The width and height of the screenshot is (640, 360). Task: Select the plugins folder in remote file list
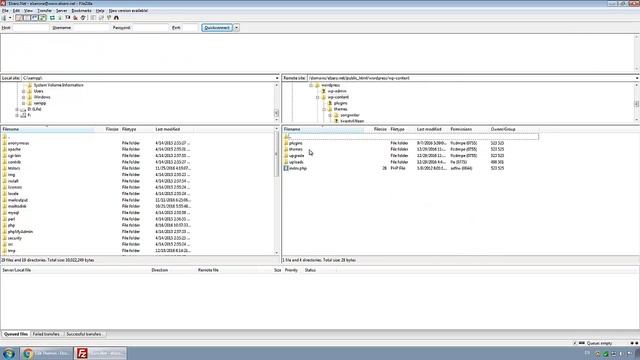point(296,143)
